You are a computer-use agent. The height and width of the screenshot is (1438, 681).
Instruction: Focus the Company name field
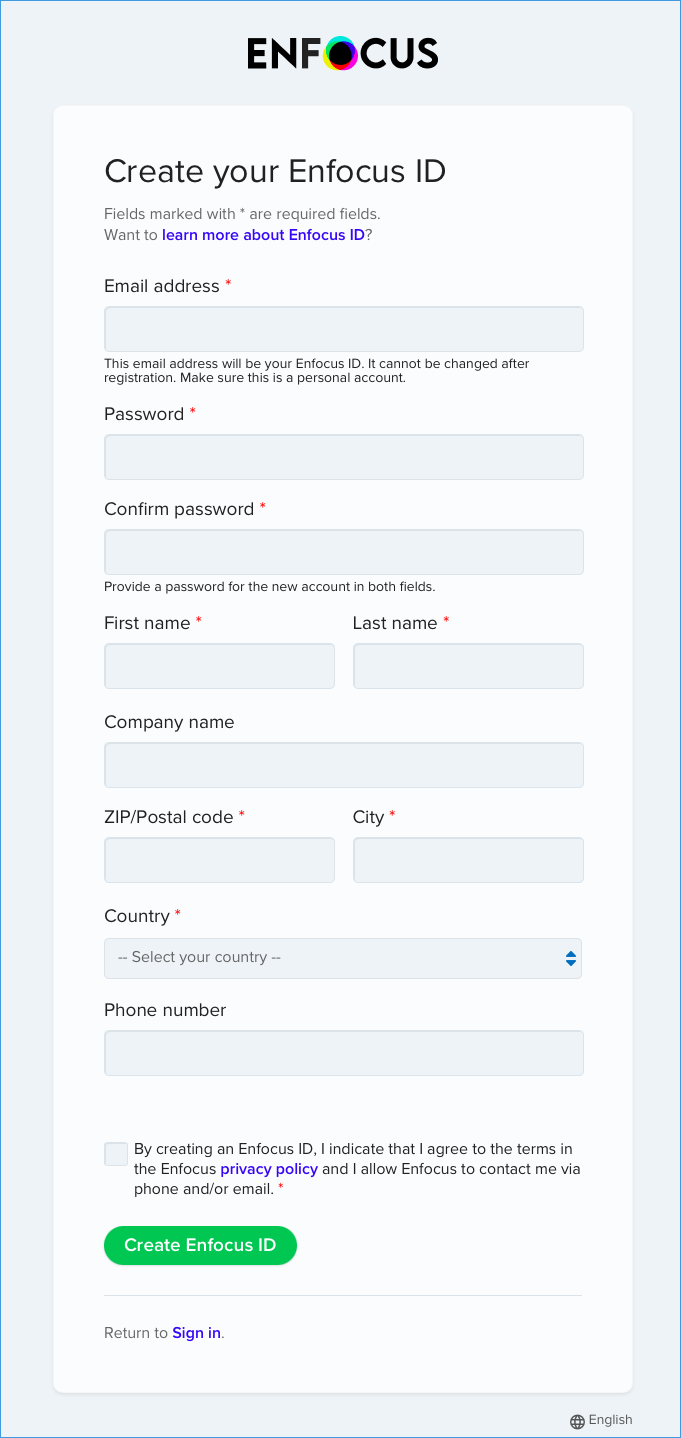tap(343, 765)
